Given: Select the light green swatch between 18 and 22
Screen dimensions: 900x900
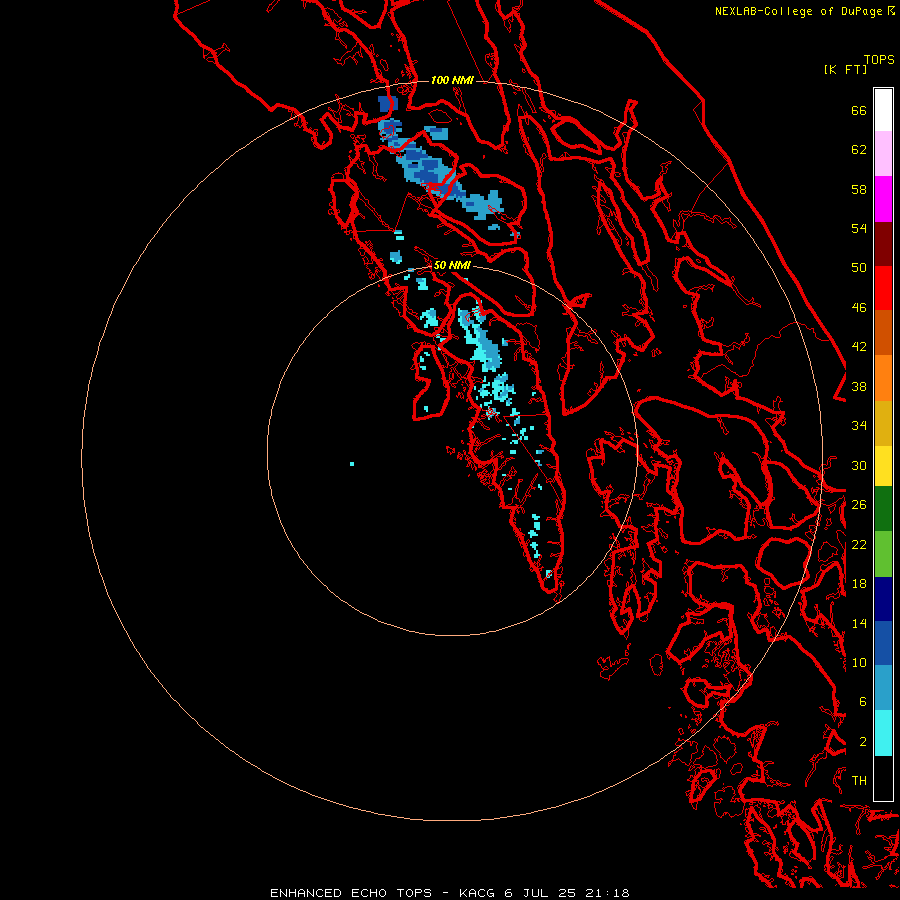Looking at the screenshot, I should tap(883, 554).
